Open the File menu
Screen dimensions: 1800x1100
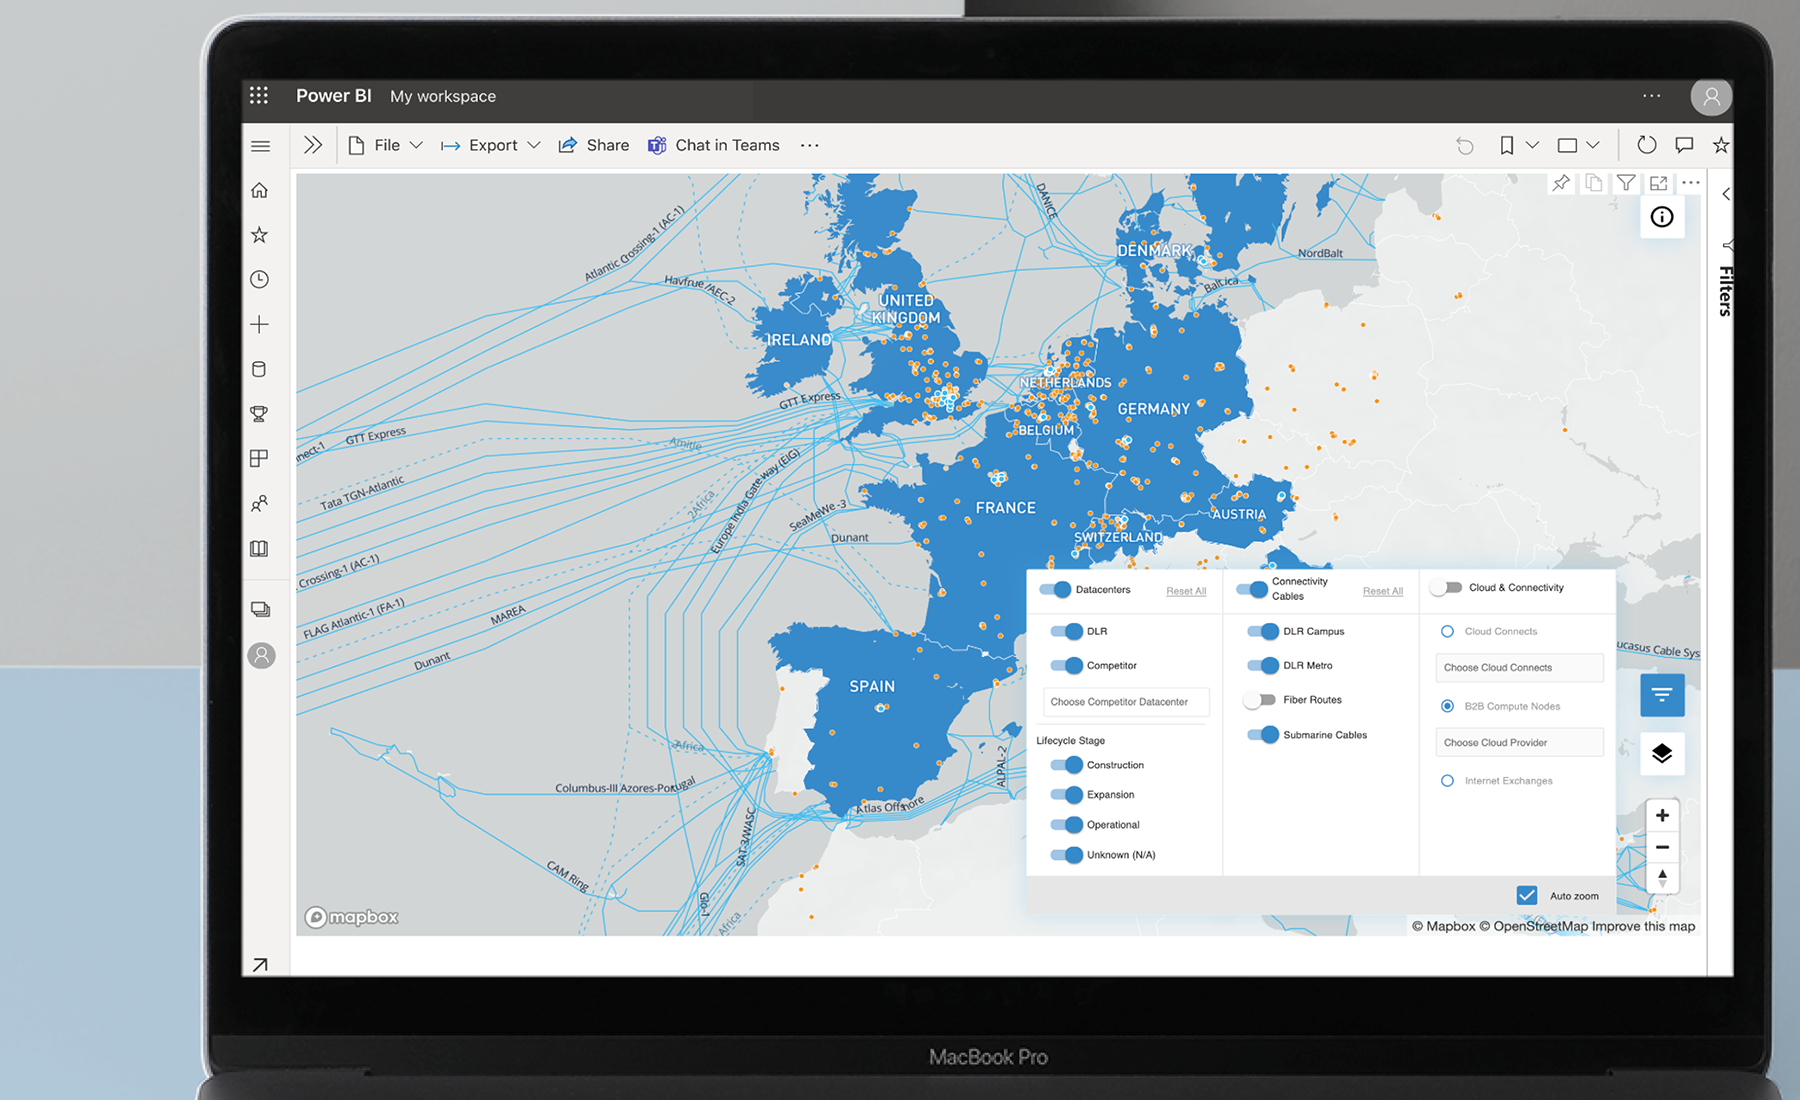pos(386,145)
